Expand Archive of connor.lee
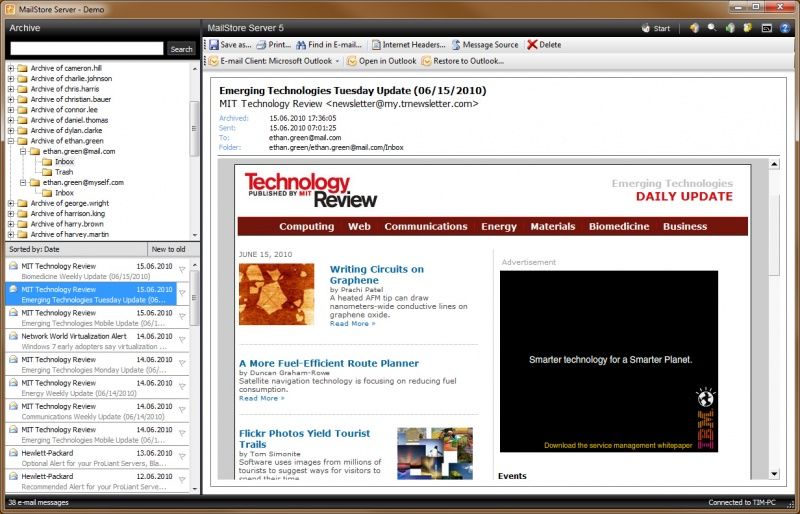The height and width of the screenshot is (514, 800). pyautogui.click(x=11, y=110)
